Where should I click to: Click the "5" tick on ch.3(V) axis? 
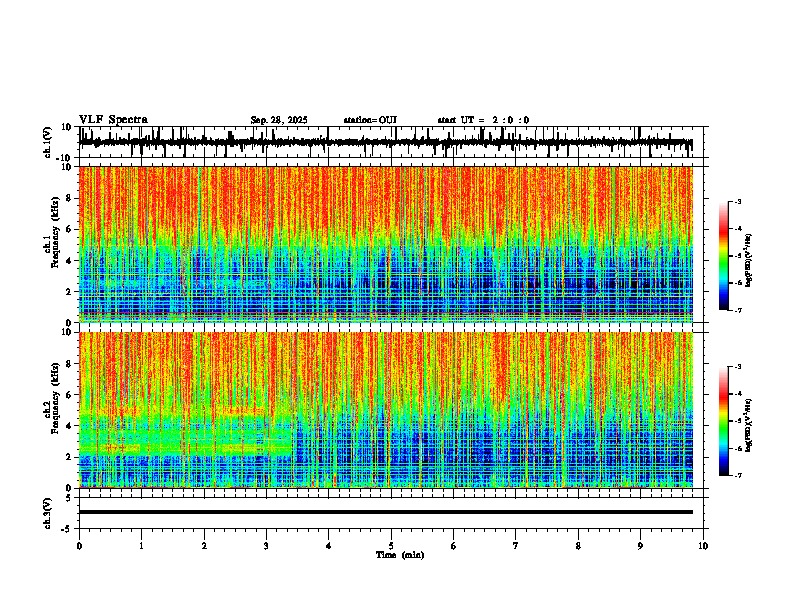(70, 498)
